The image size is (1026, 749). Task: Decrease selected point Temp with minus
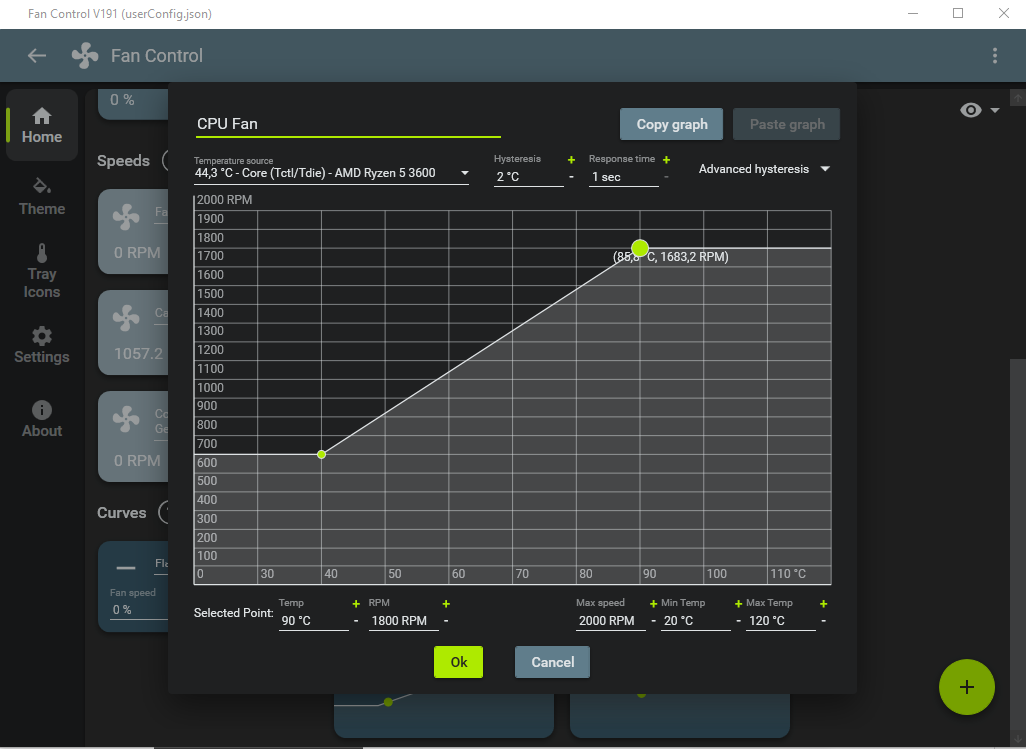point(356,621)
